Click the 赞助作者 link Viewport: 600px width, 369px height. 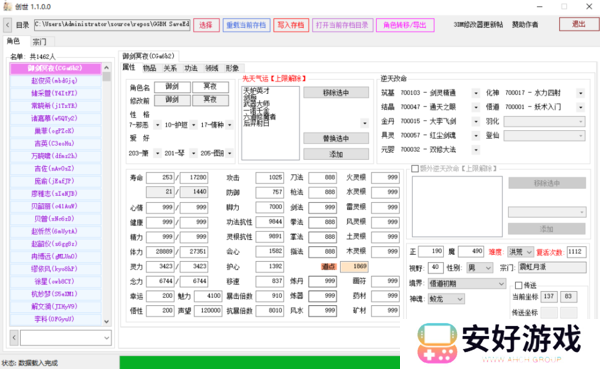click(525, 24)
